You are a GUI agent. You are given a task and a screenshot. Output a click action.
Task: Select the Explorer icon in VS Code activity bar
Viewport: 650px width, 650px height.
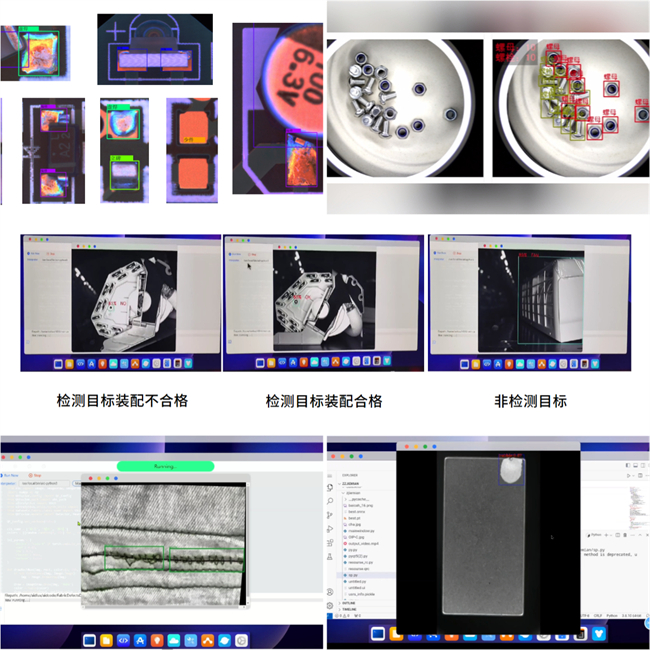[x=331, y=487]
